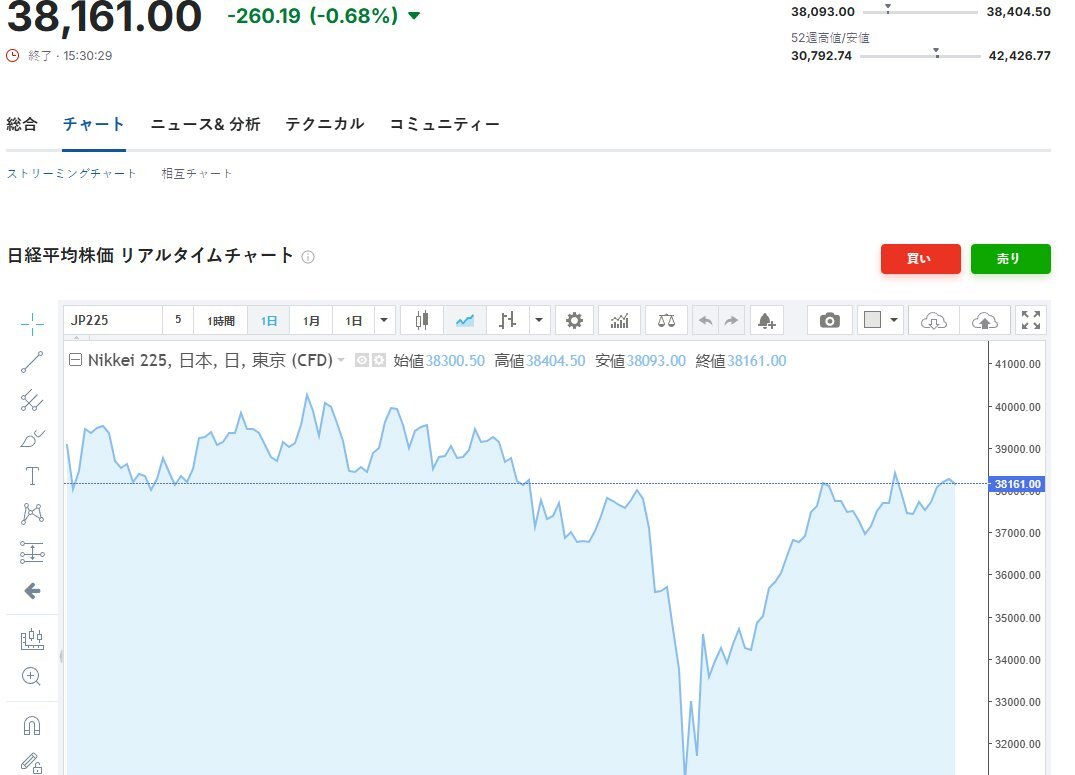Toggle the series visibility eye icon

pos(361,360)
